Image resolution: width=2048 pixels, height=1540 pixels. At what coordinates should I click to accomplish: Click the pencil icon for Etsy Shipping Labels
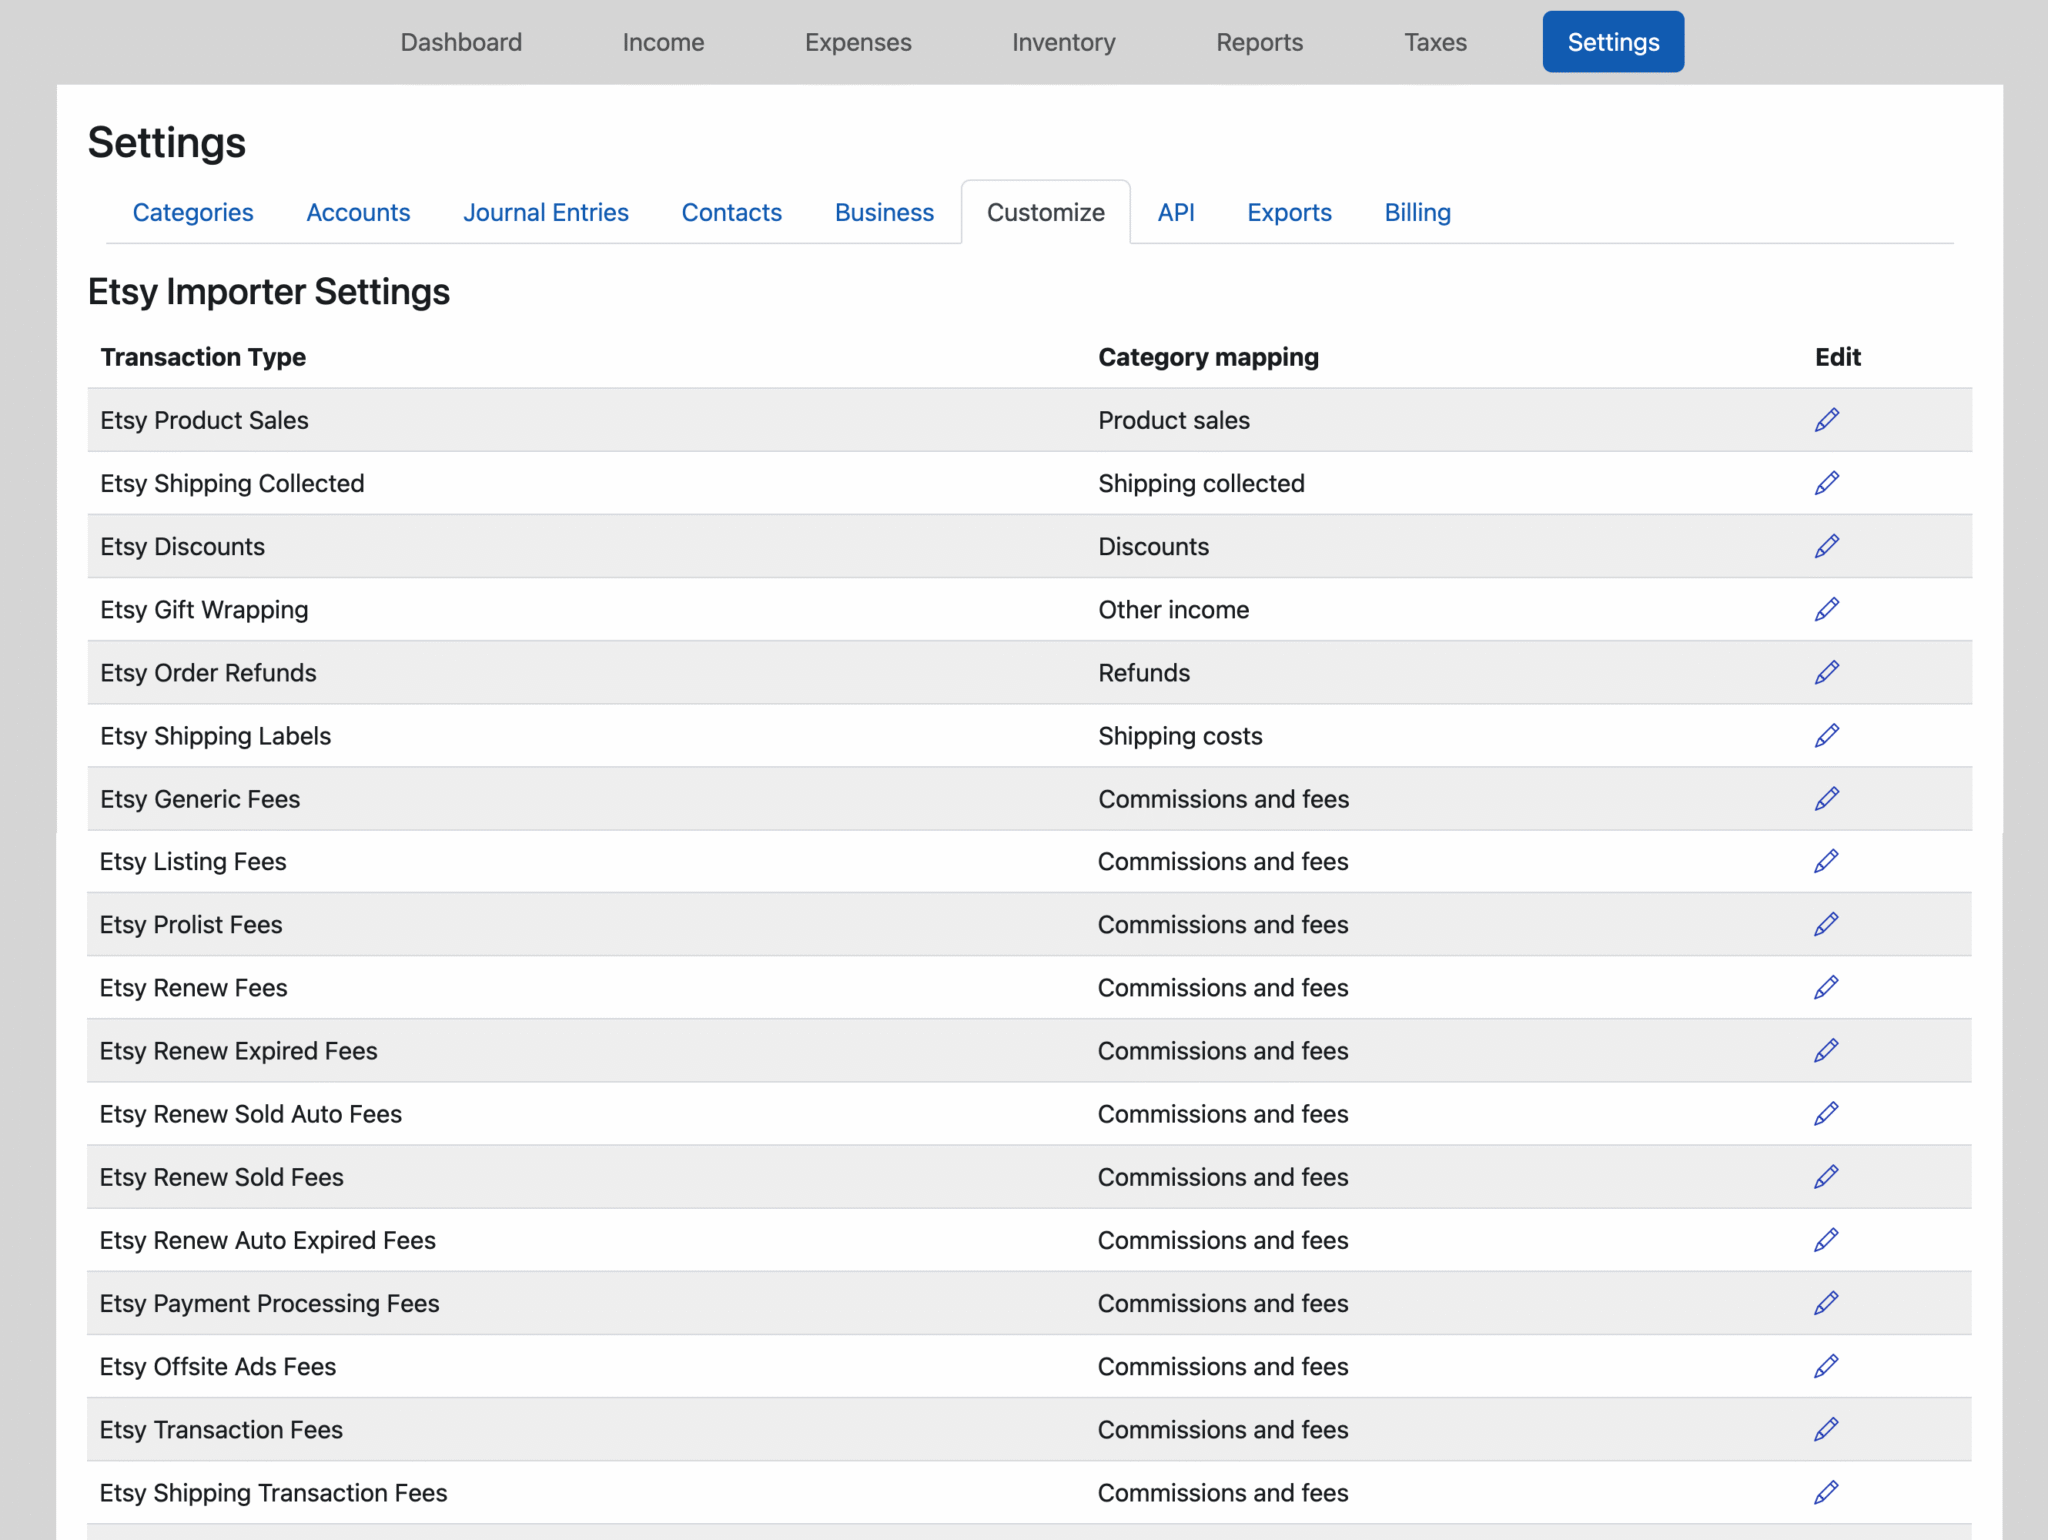1826,735
